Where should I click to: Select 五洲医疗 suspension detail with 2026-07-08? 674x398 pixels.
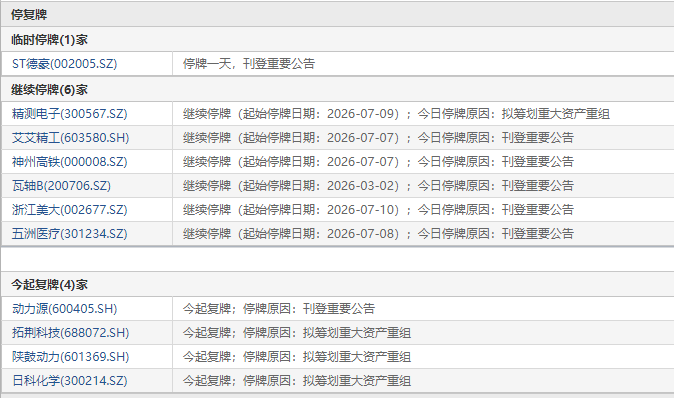point(378,234)
